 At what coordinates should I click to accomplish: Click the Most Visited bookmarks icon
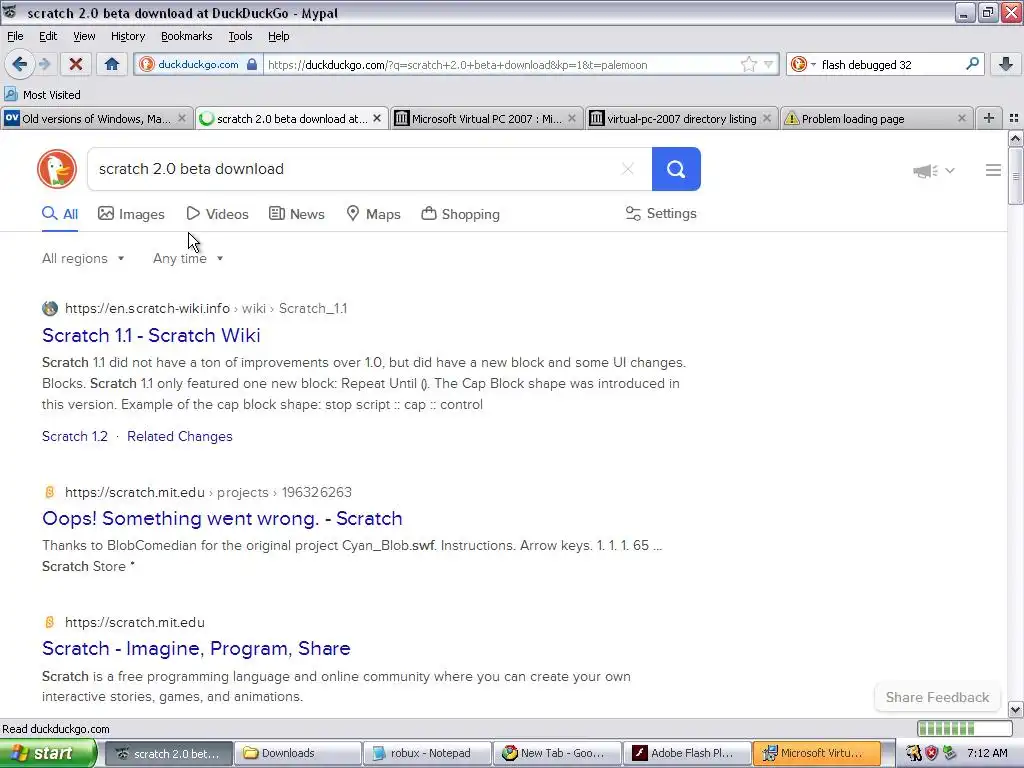[11, 95]
